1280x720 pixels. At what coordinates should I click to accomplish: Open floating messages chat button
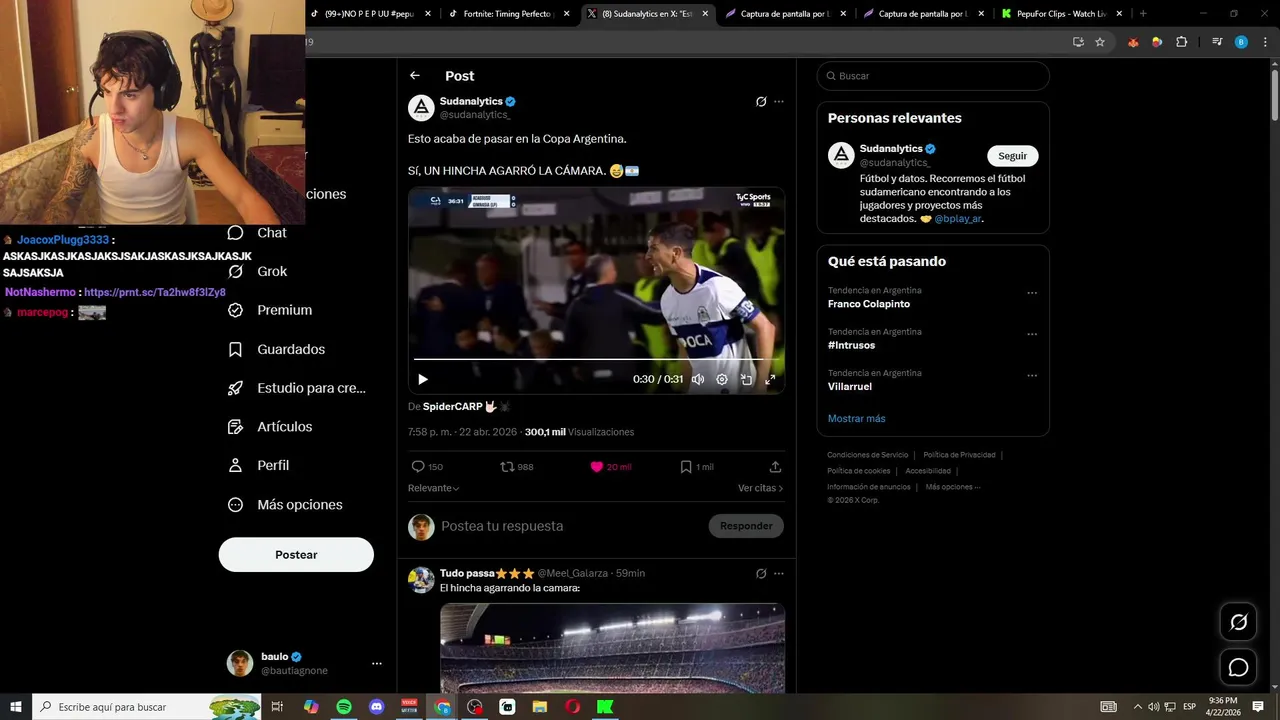1238,667
